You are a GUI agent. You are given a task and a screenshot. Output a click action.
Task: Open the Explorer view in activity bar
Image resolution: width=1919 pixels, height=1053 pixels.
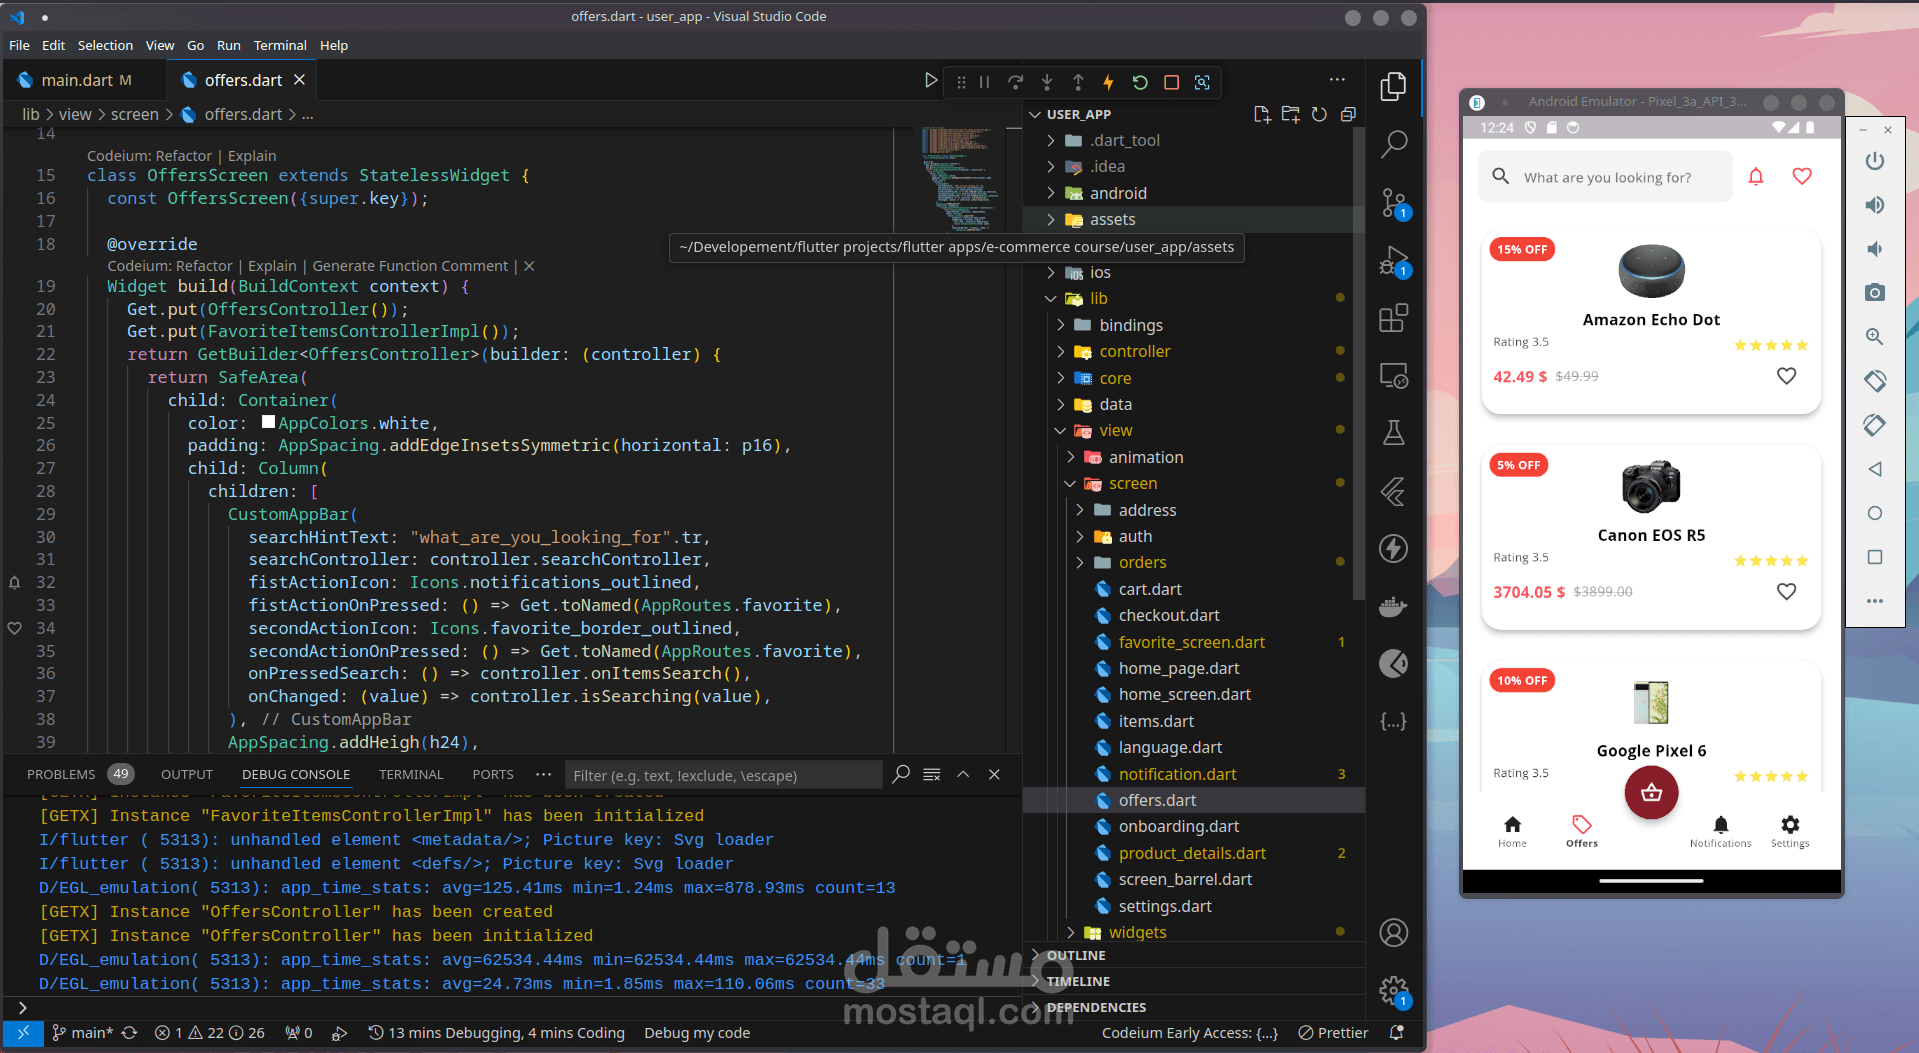click(1393, 87)
